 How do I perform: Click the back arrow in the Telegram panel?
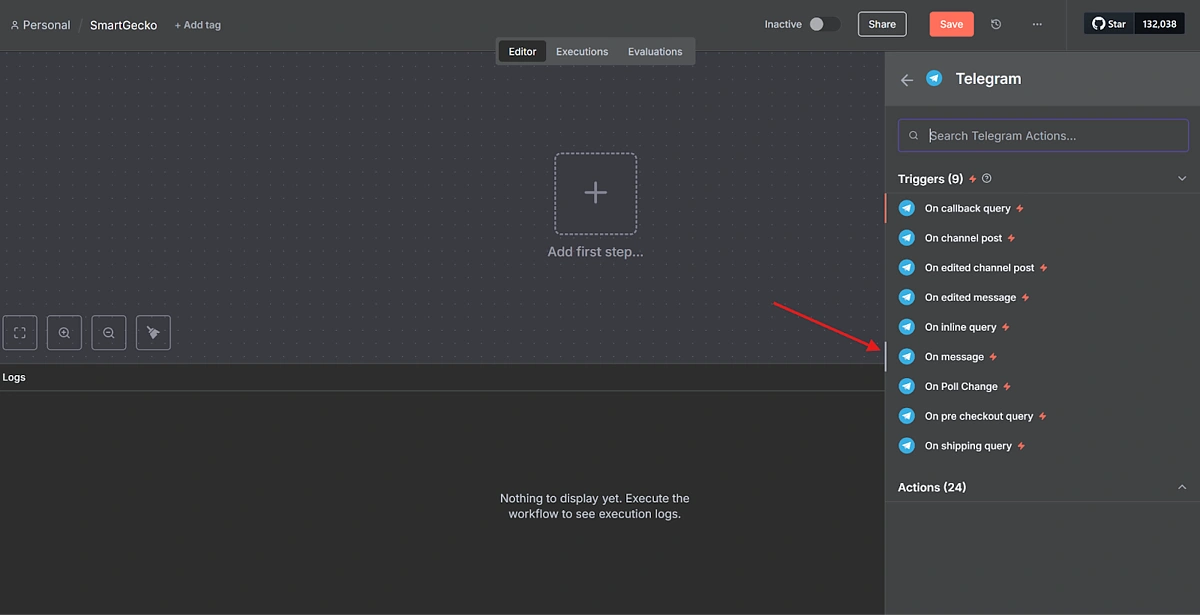[x=906, y=80]
